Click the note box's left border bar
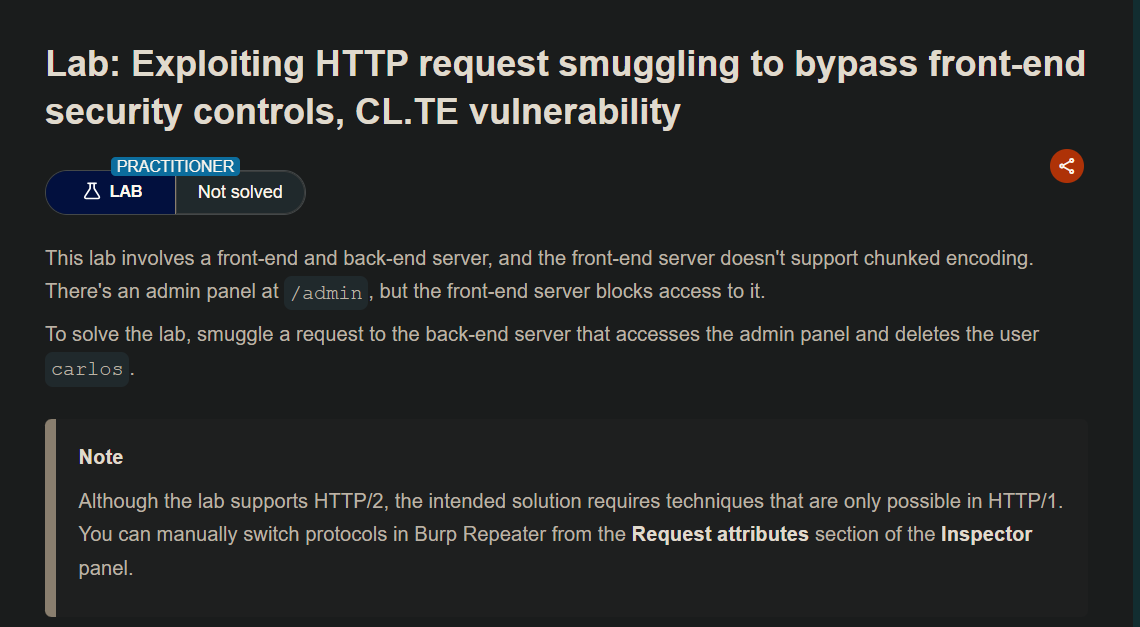 (x=50, y=518)
